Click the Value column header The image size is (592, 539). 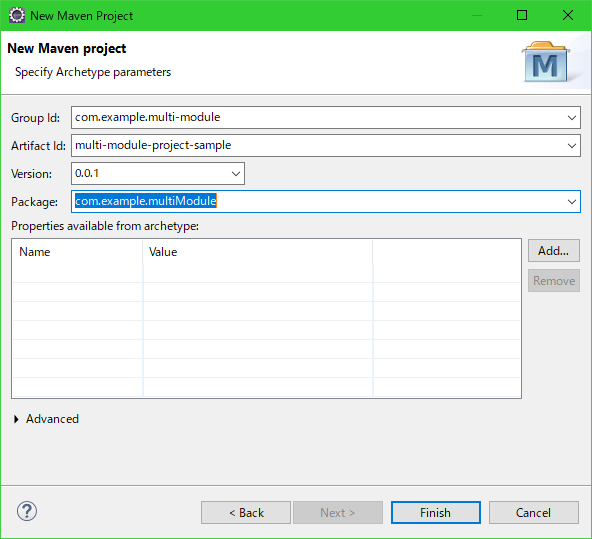point(258,252)
